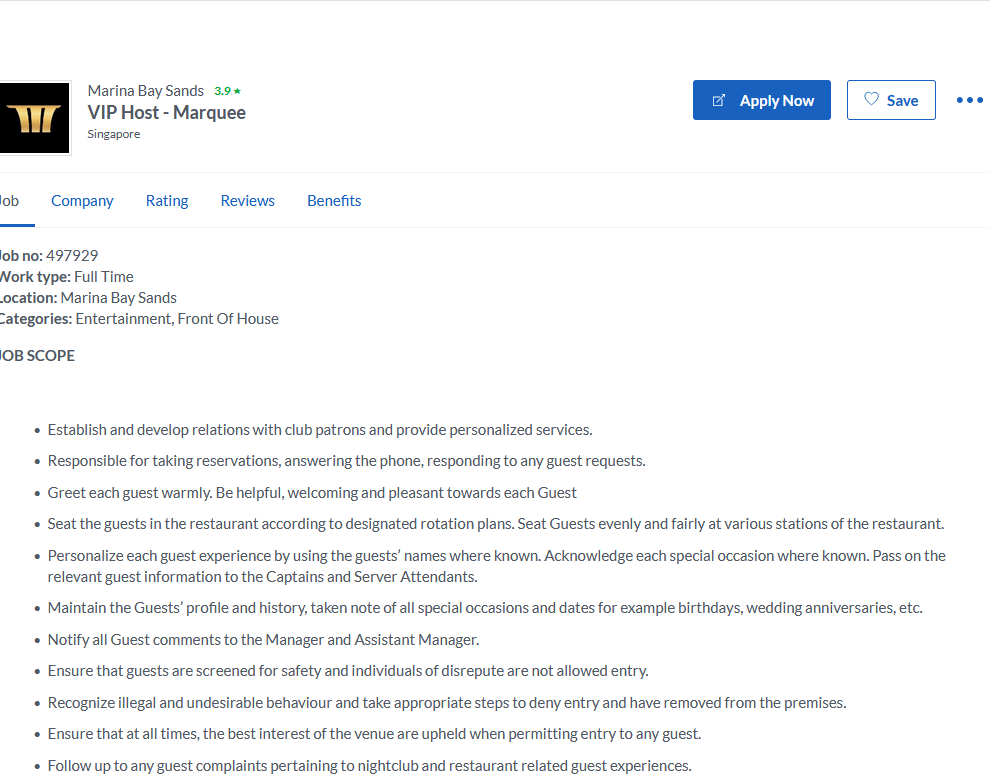Click the Singapore location text under the title
Image resolution: width=990 pixels, height=776 pixels.
pos(114,134)
